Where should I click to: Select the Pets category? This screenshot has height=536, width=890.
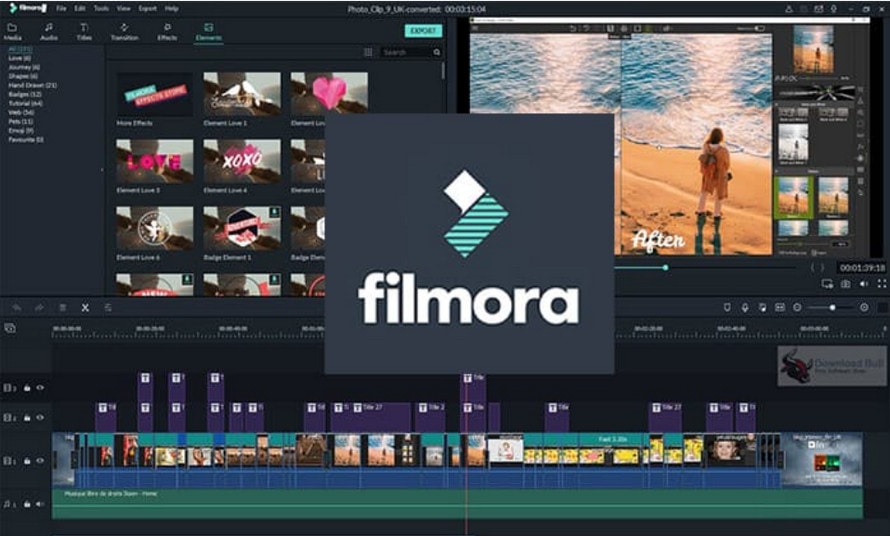coord(20,122)
